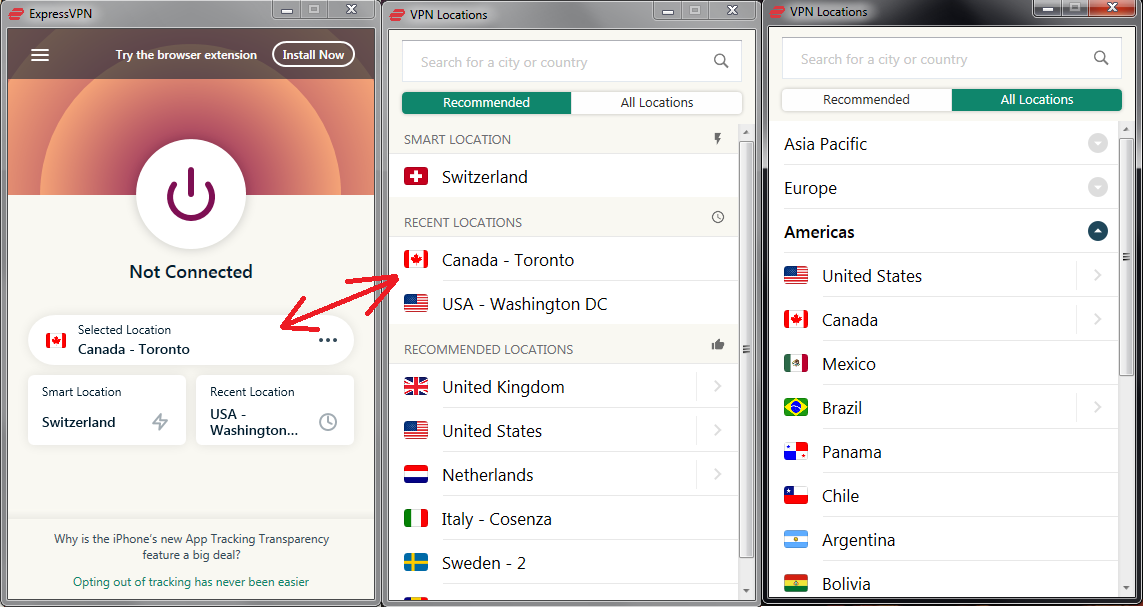The image size is (1143, 607).
Task: Click the Italy flag icon
Action: point(416,519)
